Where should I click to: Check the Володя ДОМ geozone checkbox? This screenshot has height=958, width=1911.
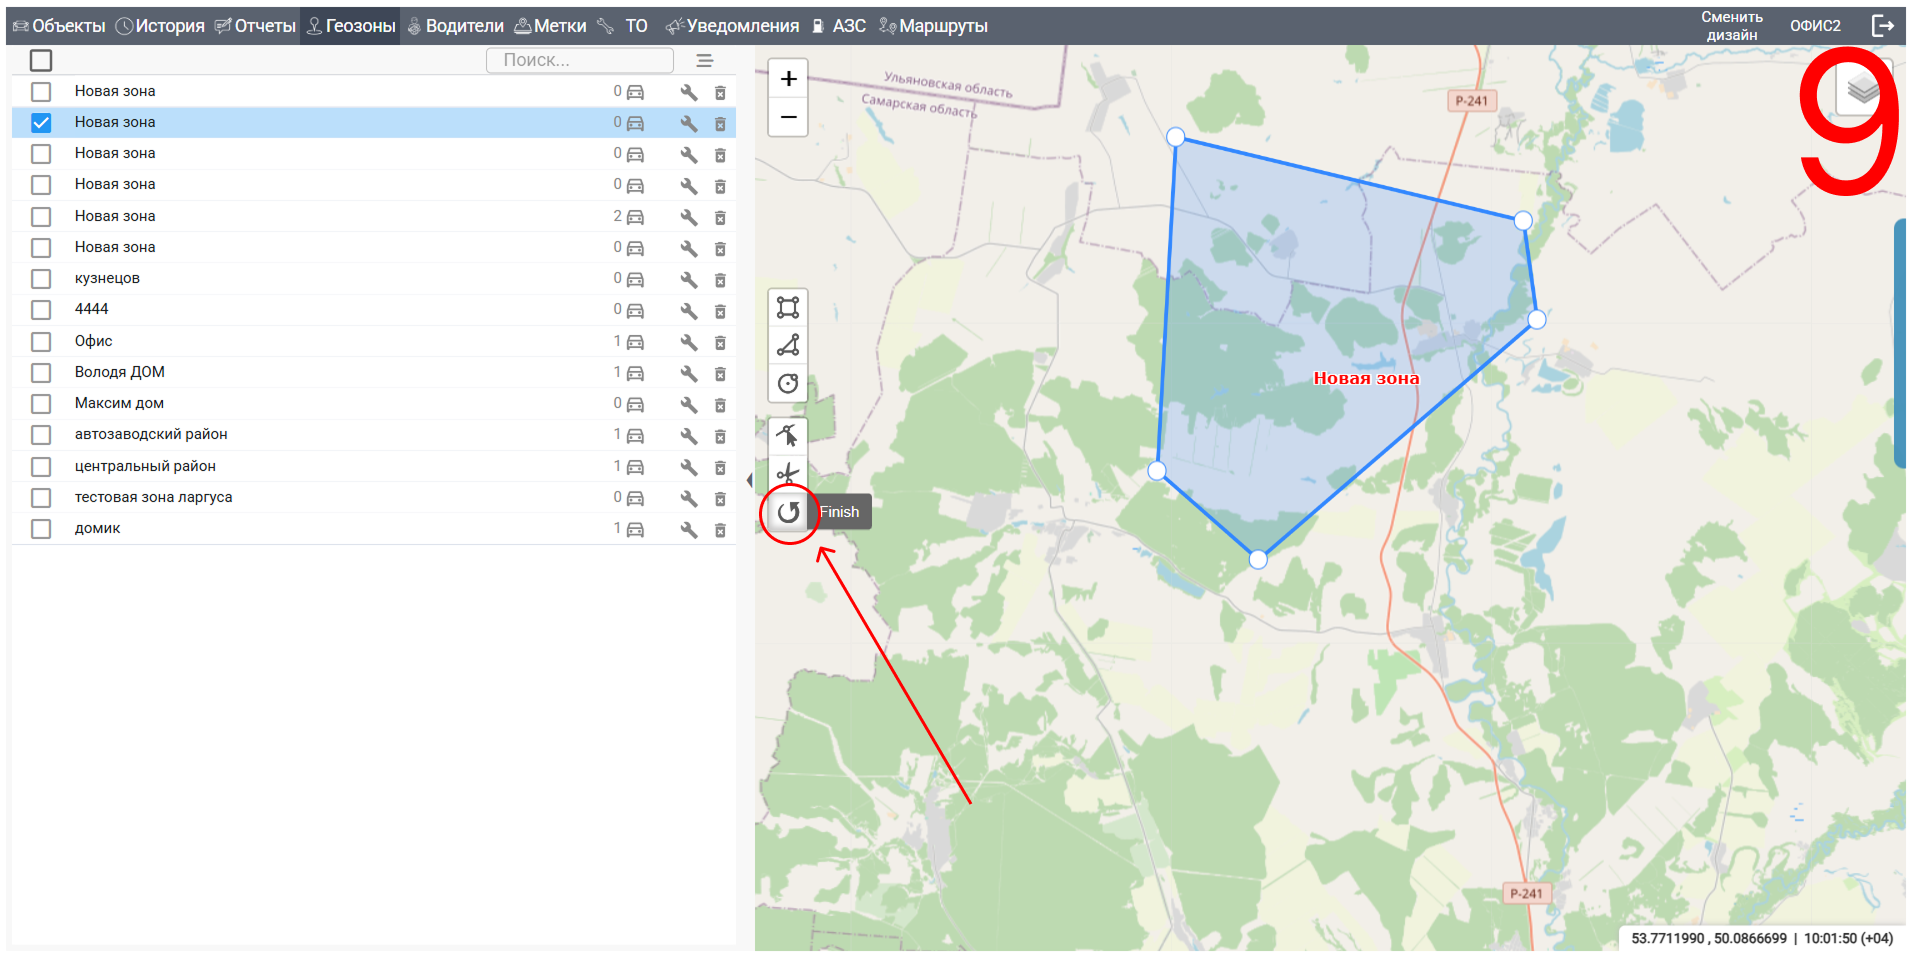pos(41,373)
